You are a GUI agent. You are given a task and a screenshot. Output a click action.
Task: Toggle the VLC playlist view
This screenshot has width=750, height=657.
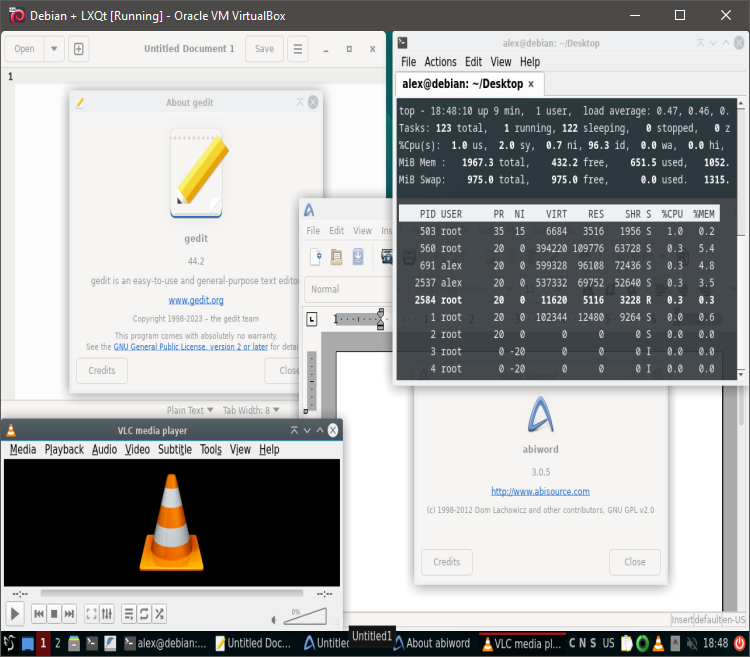coord(129,613)
